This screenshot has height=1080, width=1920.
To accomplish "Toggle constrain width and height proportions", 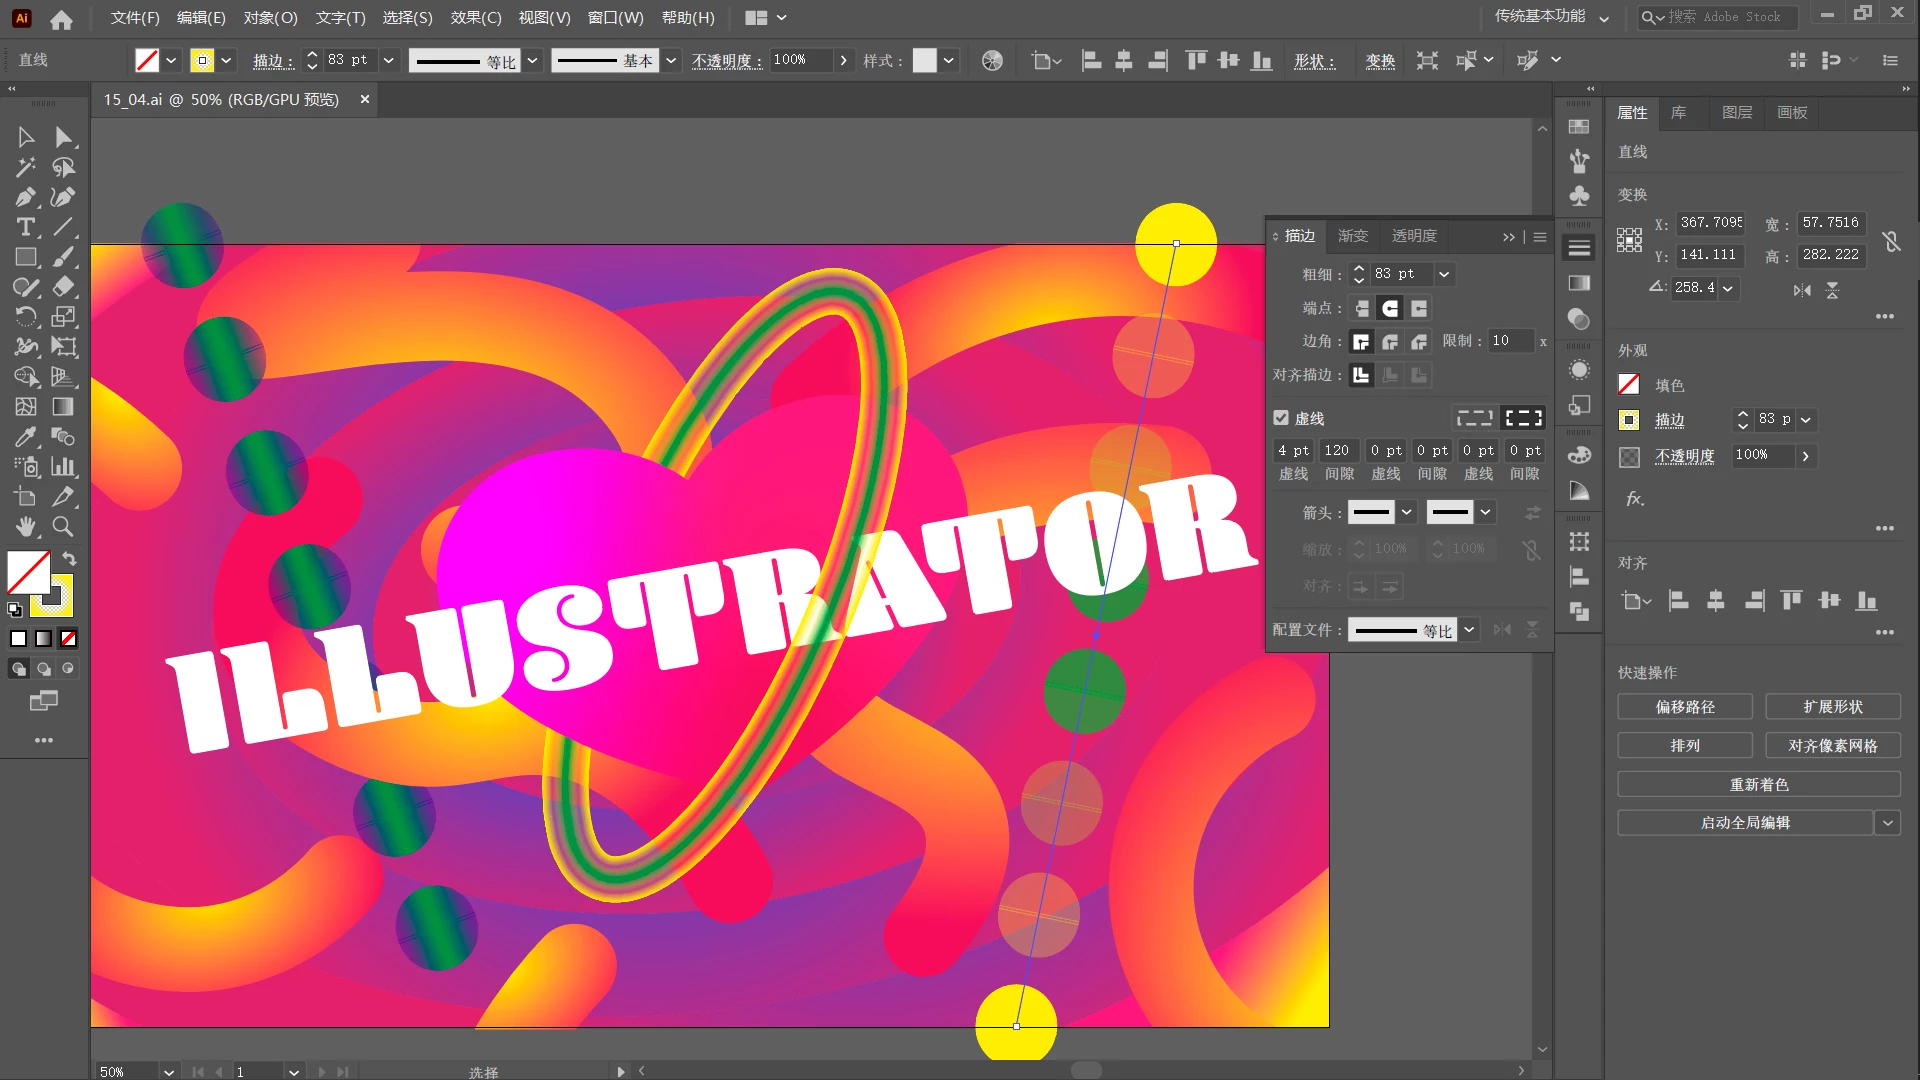I will coord(1890,241).
